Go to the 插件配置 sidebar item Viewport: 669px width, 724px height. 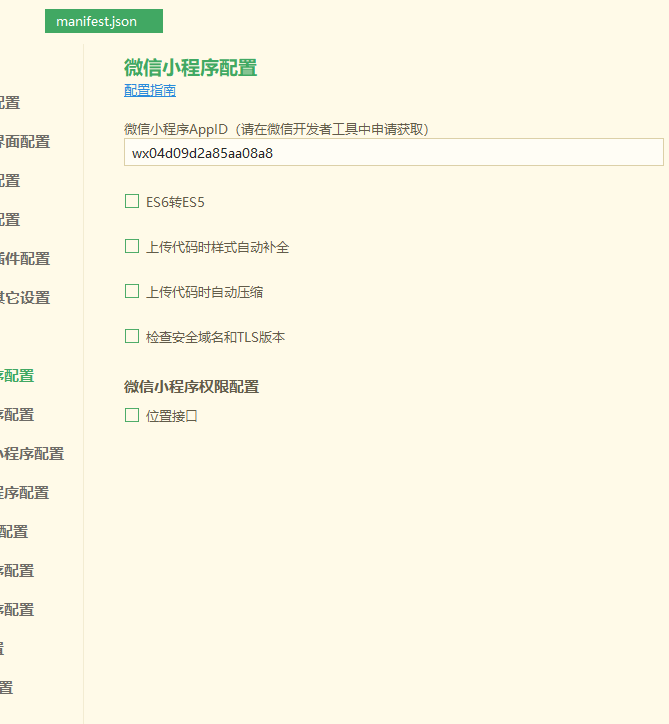tap(25, 259)
